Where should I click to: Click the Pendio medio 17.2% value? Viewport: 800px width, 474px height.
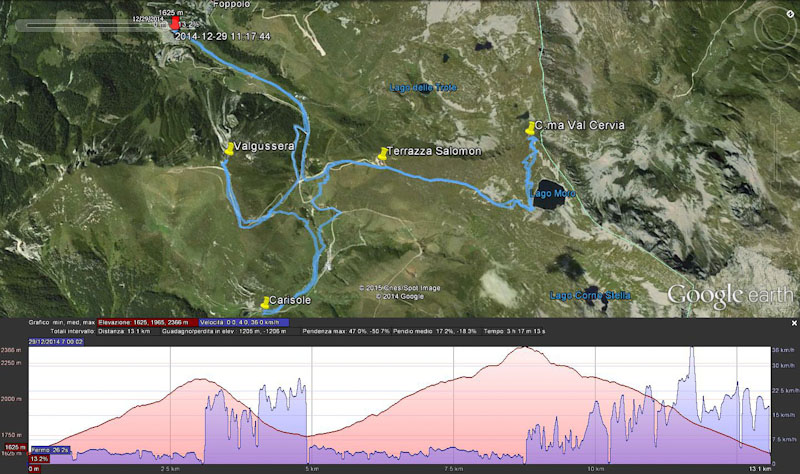click(435, 331)
